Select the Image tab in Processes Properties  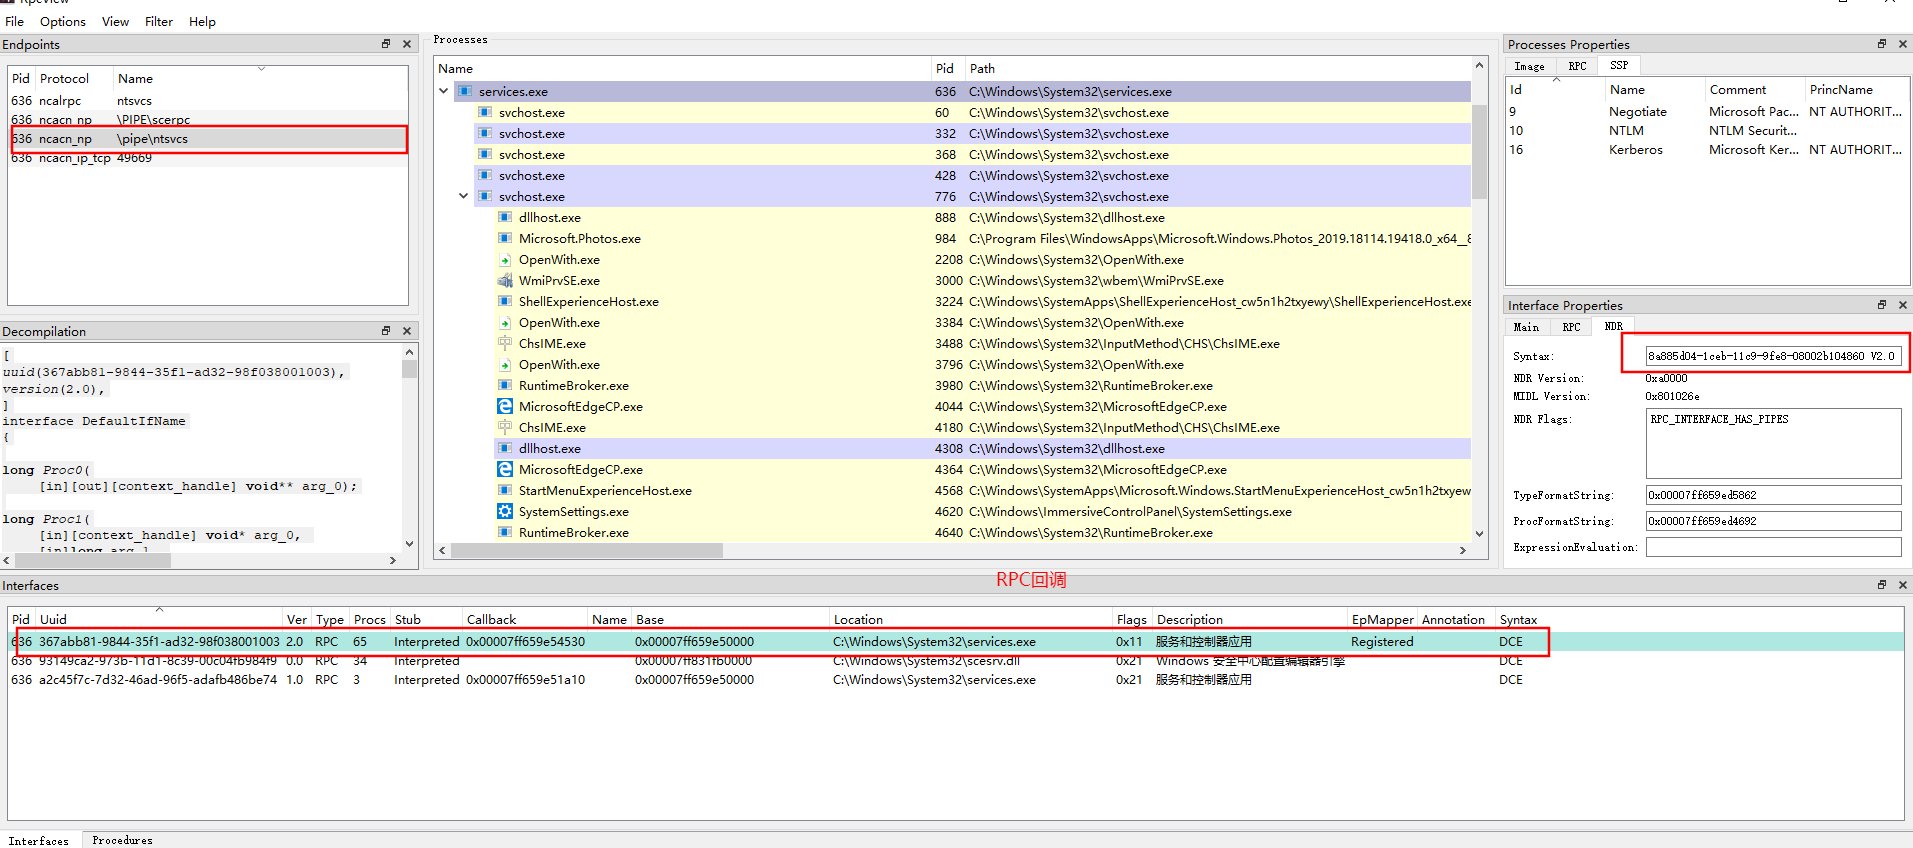pyautogui.click(x=1529, y=66)
